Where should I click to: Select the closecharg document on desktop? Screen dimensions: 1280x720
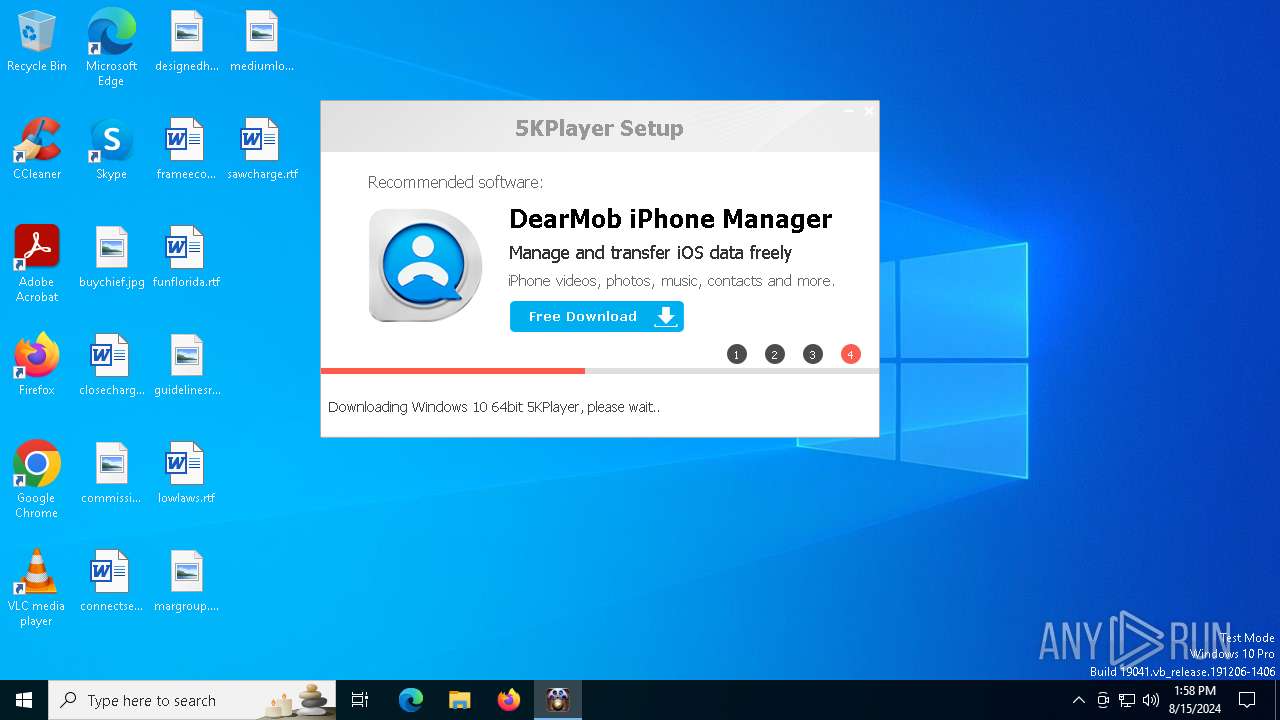point(111,366)
